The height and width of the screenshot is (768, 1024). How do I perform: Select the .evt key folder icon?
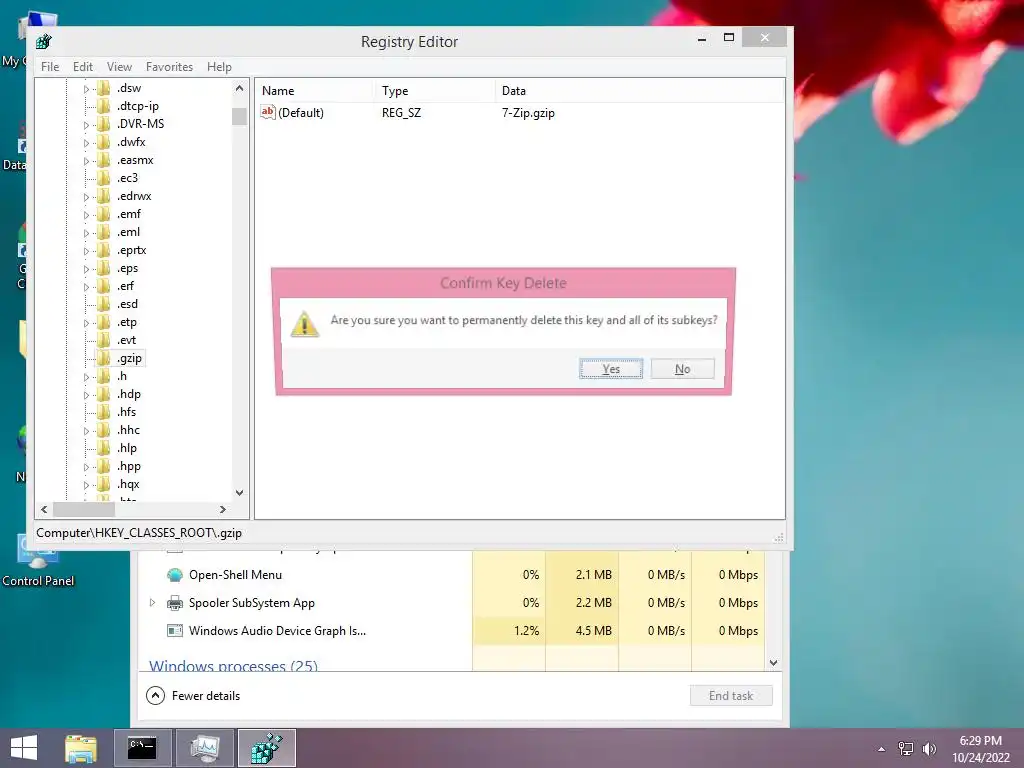103,340
